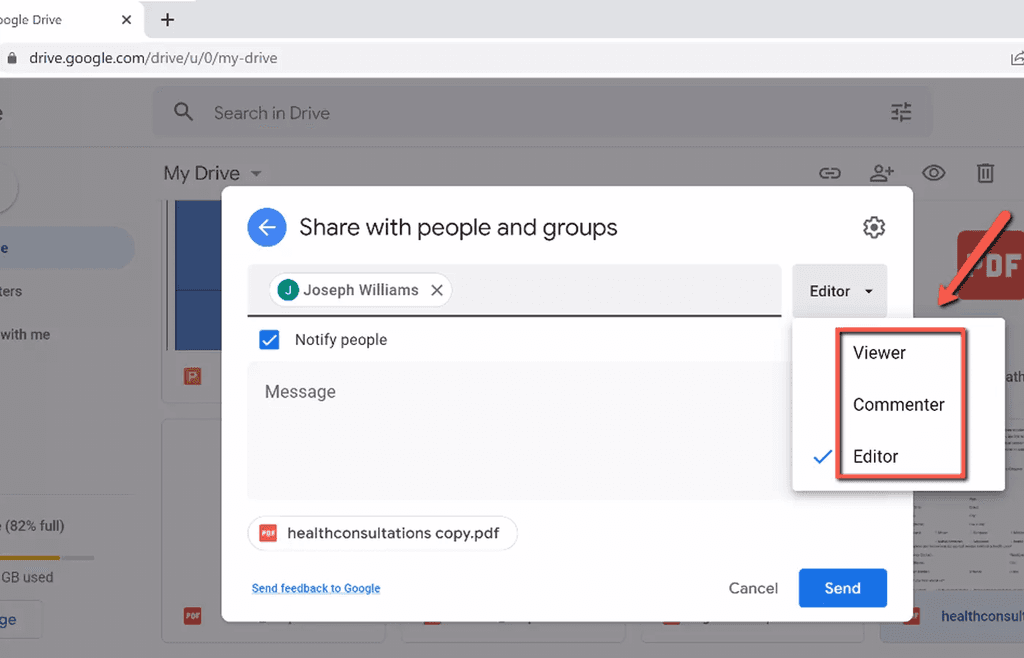Image resolution: width=1024 pixels, height=658 pixels.
Task: Click the back arrow in the share dialog
Action: [x=266, y=227]
